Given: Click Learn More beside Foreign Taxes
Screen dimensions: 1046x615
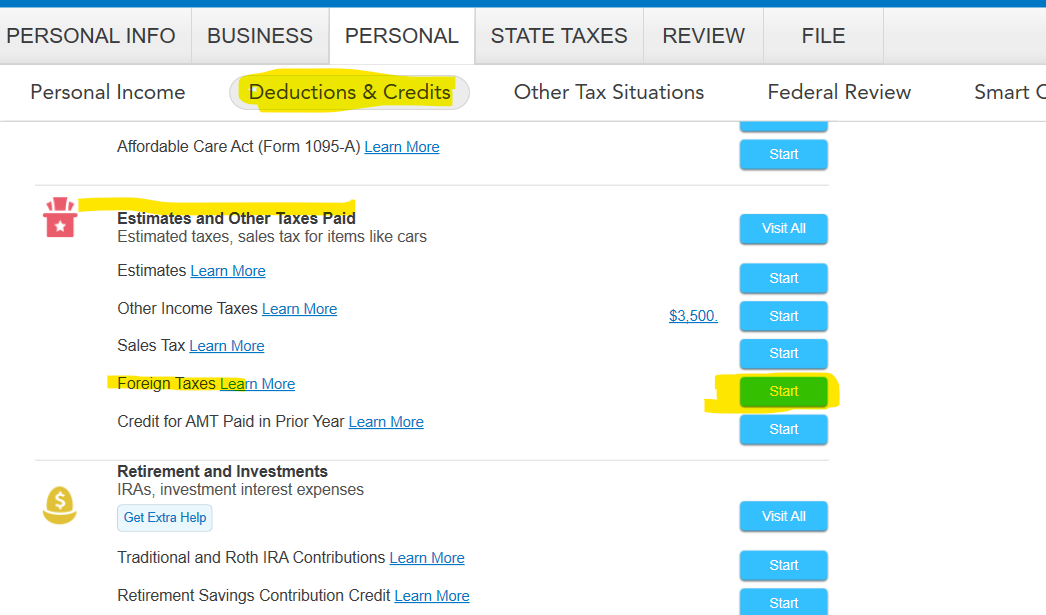Looking at the screenshot, I should click(258, 384).
